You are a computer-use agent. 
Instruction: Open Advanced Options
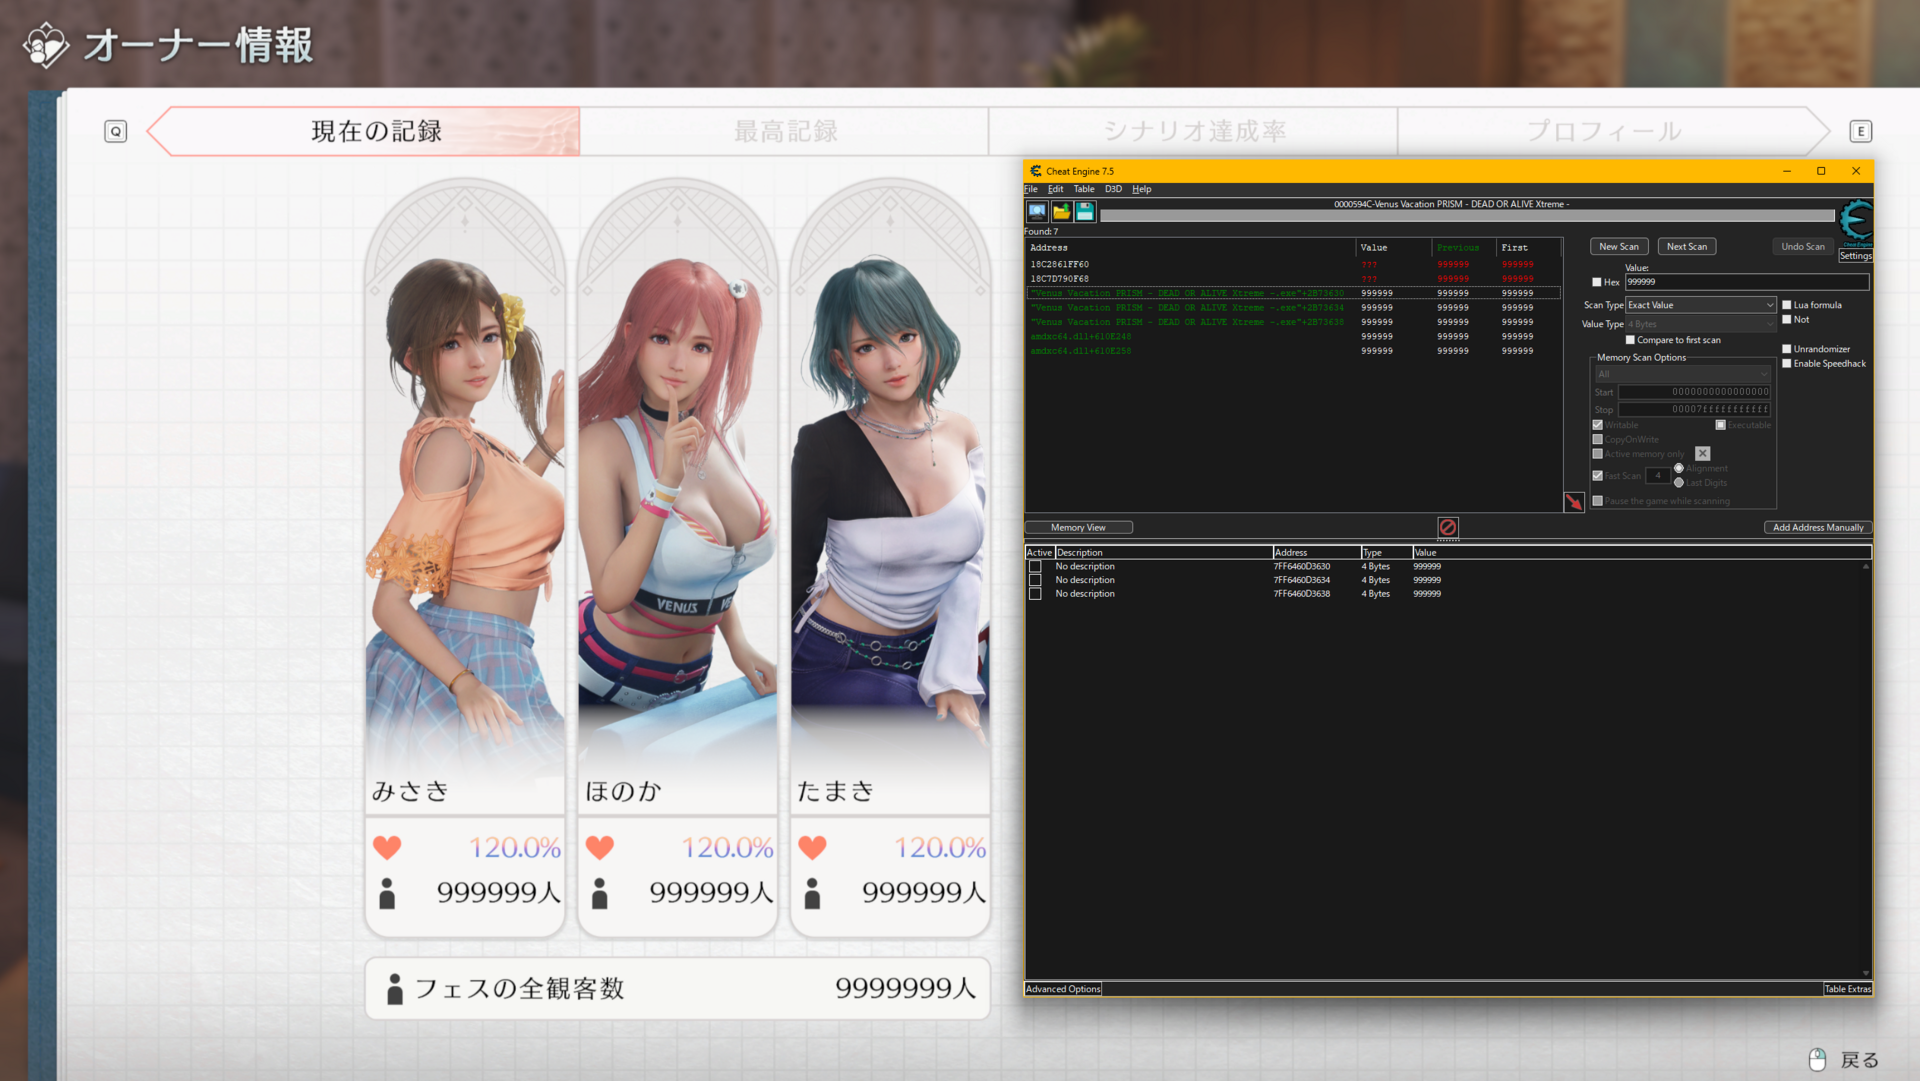[1063, 989]
